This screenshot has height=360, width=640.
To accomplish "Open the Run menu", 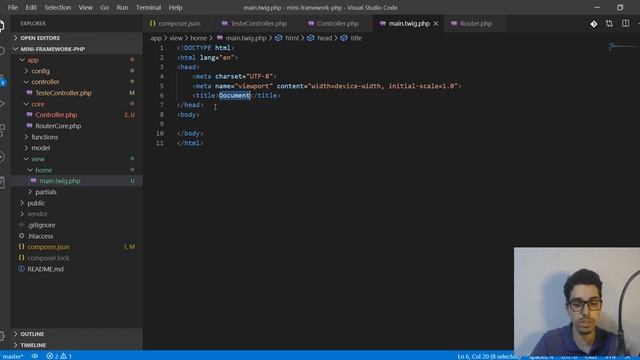I will coord(122,7).
